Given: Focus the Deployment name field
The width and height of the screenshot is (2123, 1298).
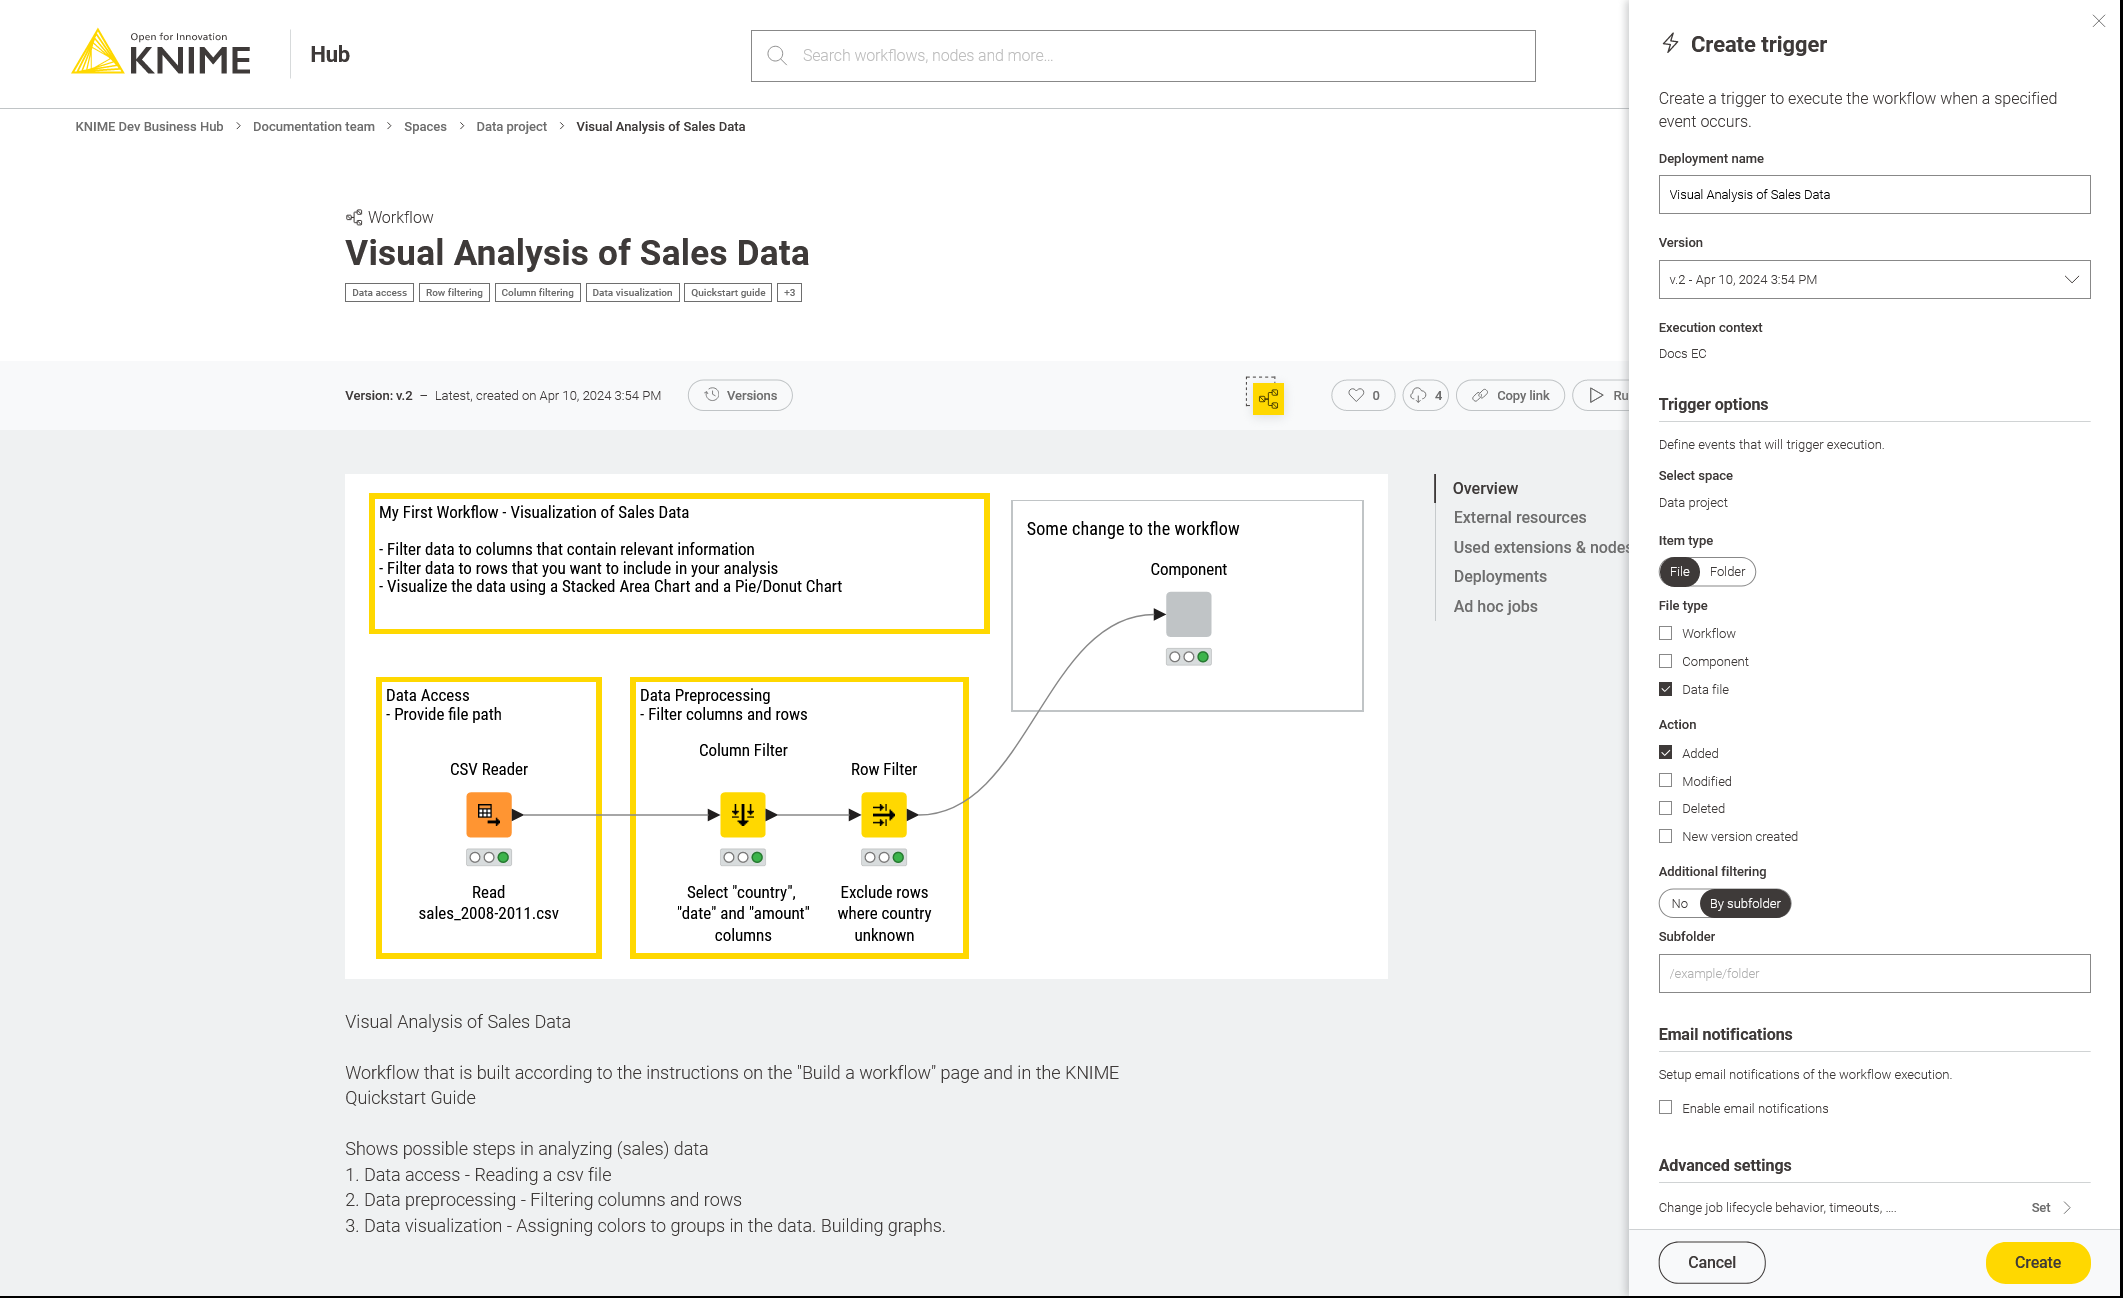Looking at the screenshot, I should (1874, 194).
